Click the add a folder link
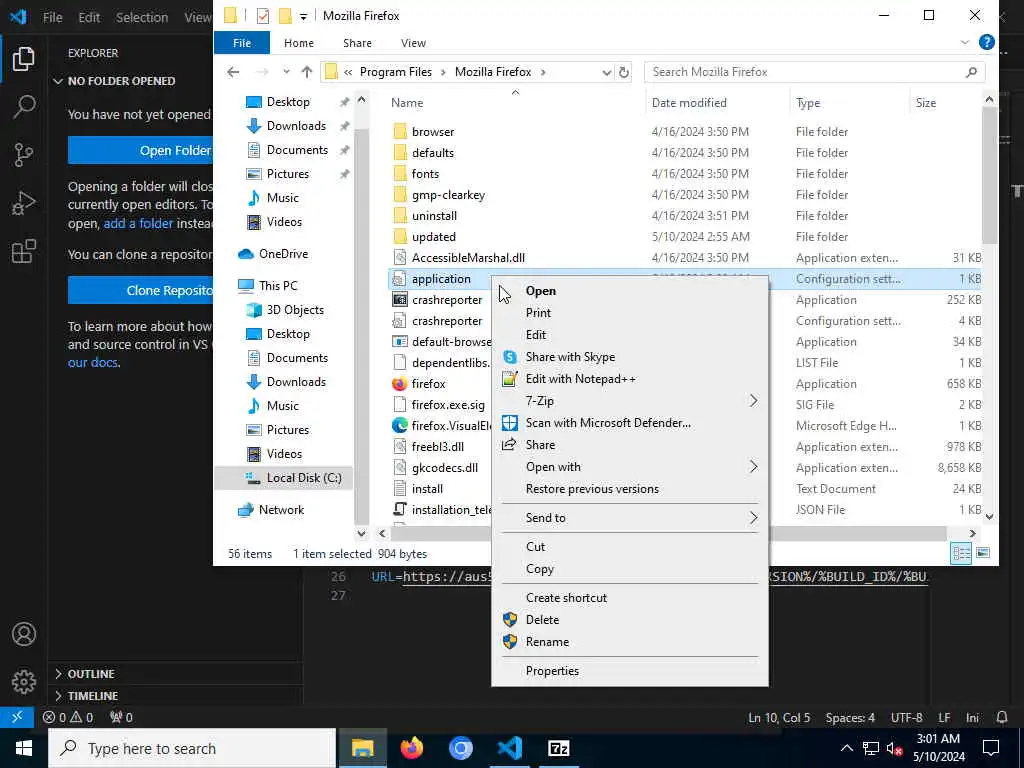Viewport: 1024px width, 768px height. (x=138, y=223)
